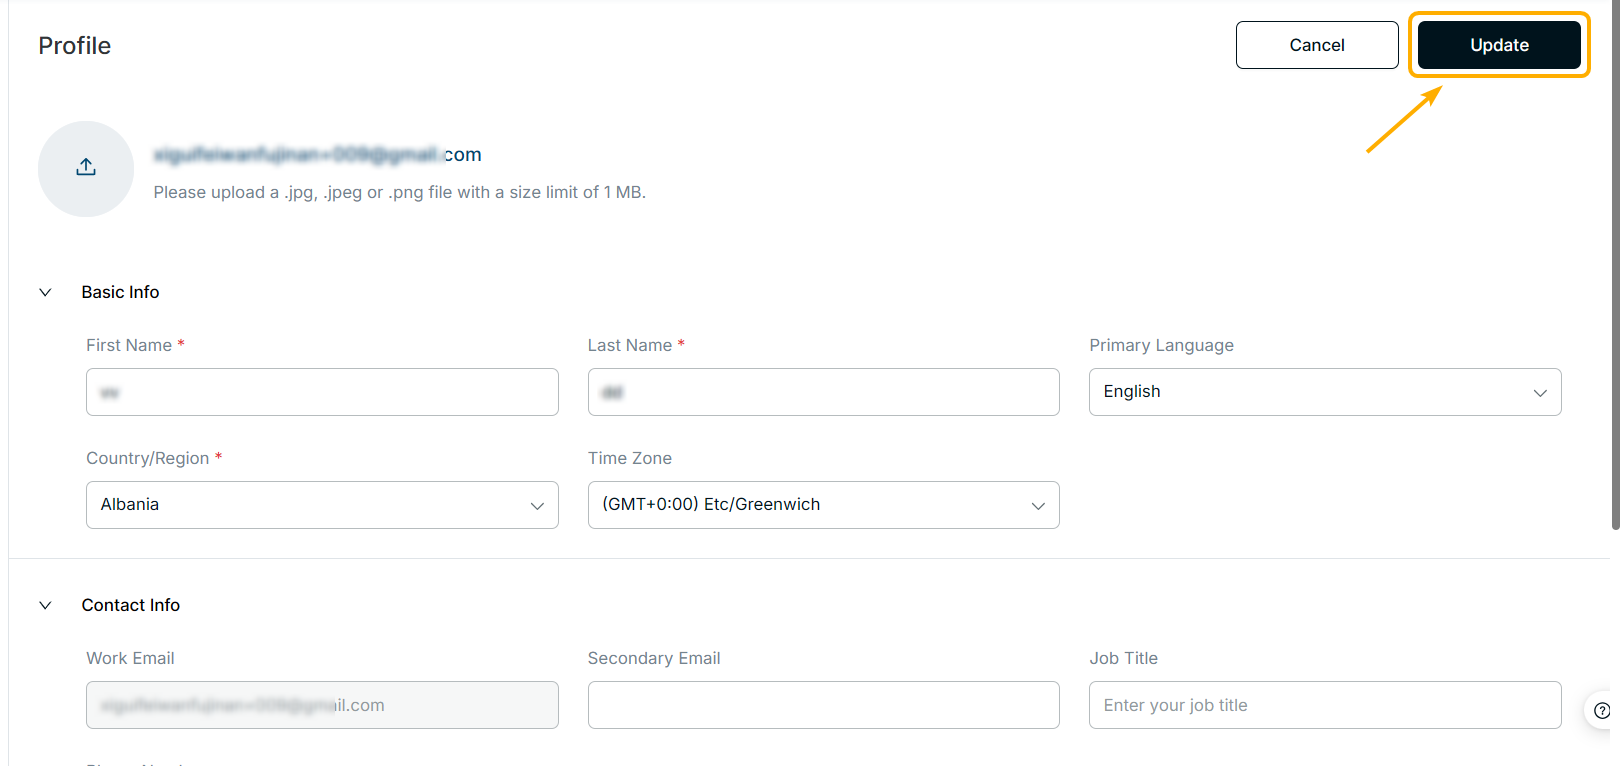Open the Time Zone dropdown

coord(823,505)
